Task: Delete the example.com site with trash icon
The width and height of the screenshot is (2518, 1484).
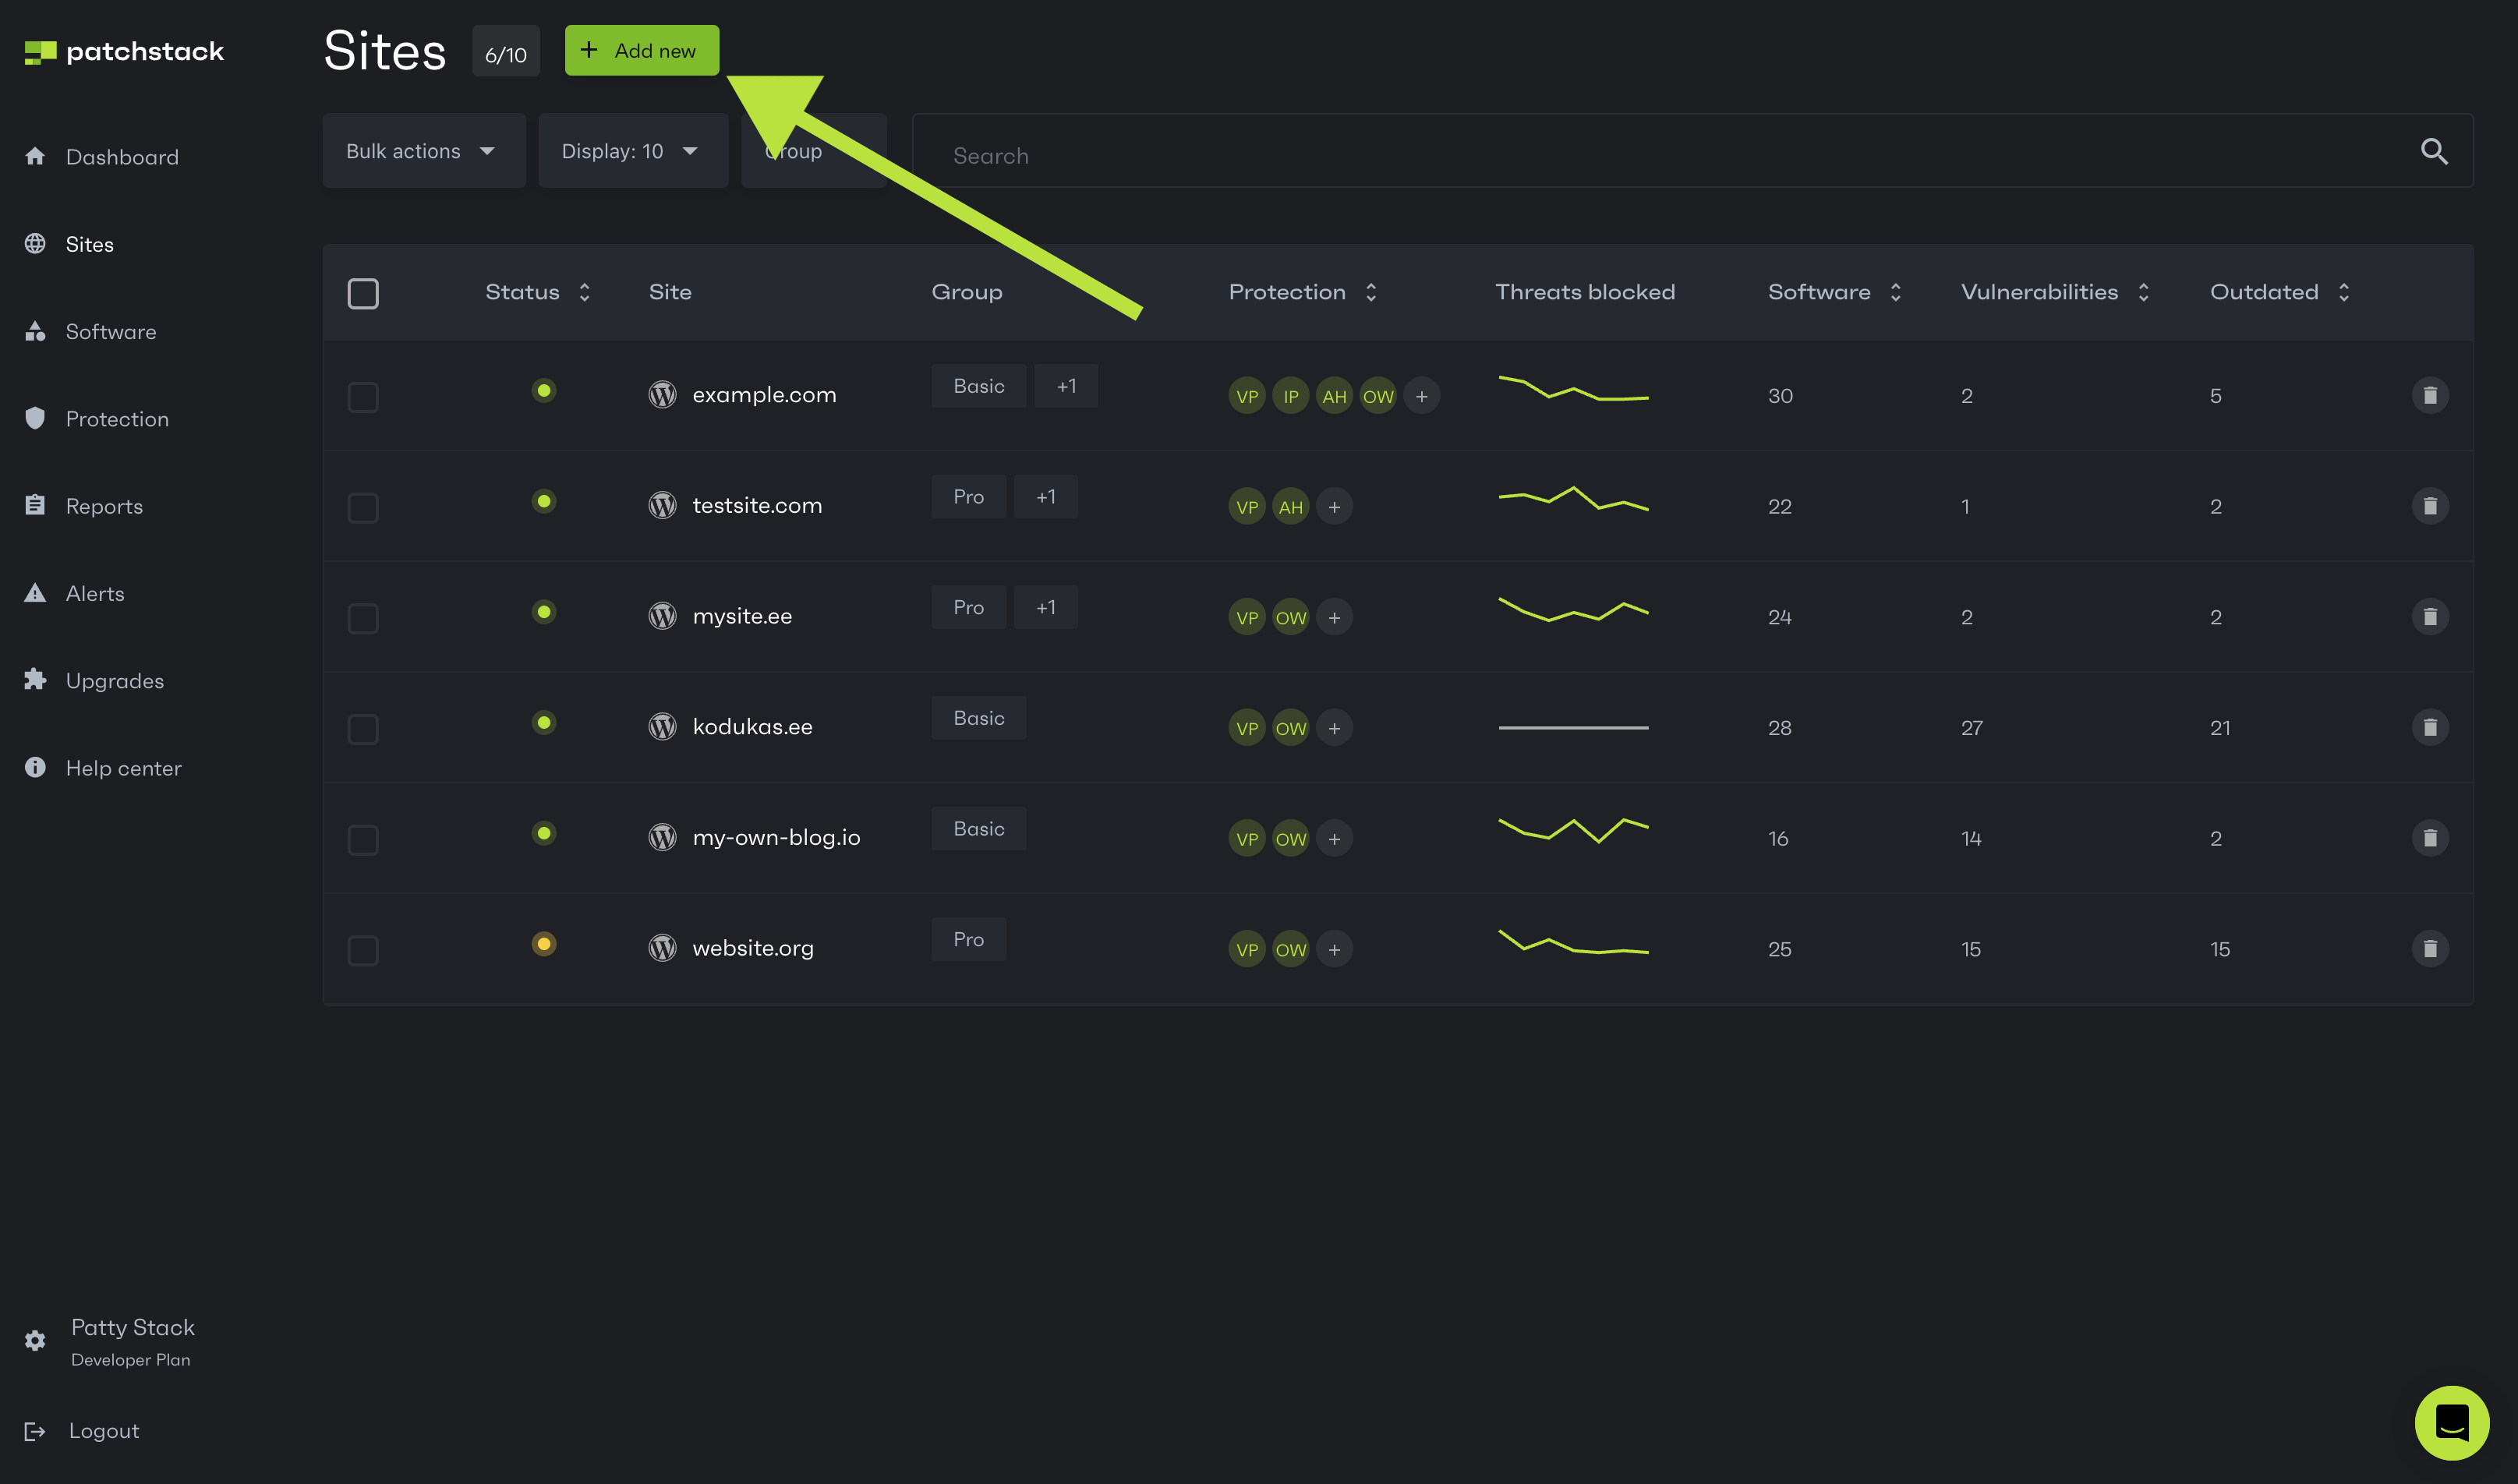Action: pos(2429,395)
